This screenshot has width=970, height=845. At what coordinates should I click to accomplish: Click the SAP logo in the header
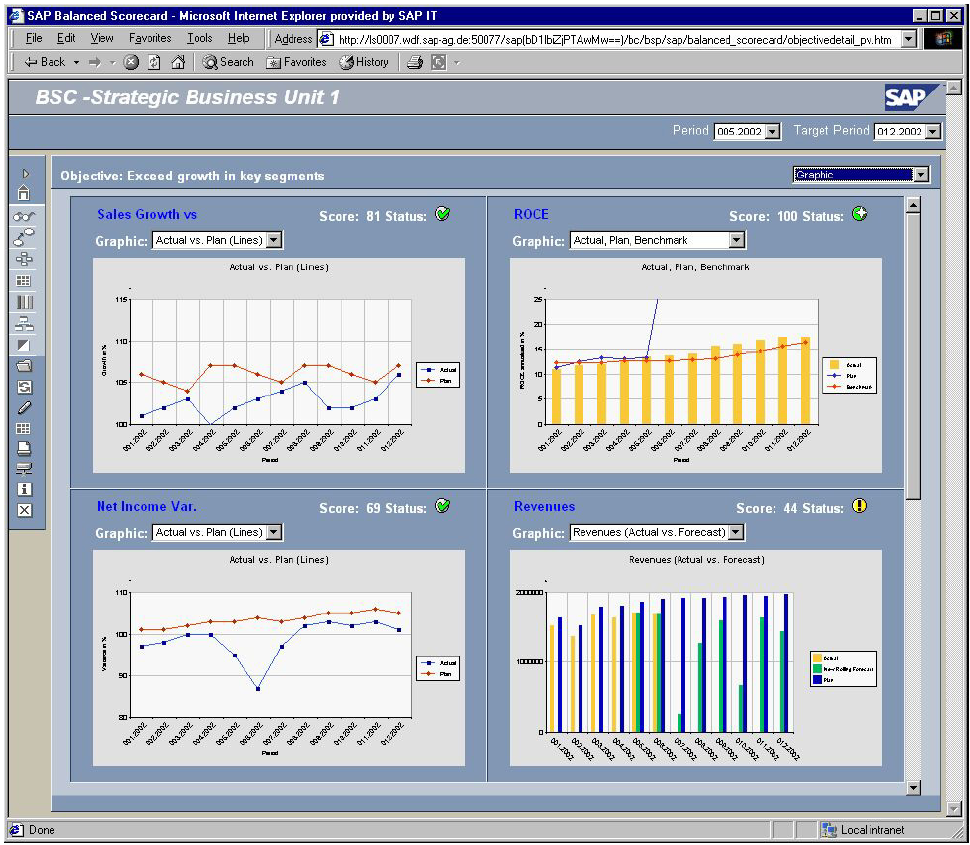coord(911,97)
